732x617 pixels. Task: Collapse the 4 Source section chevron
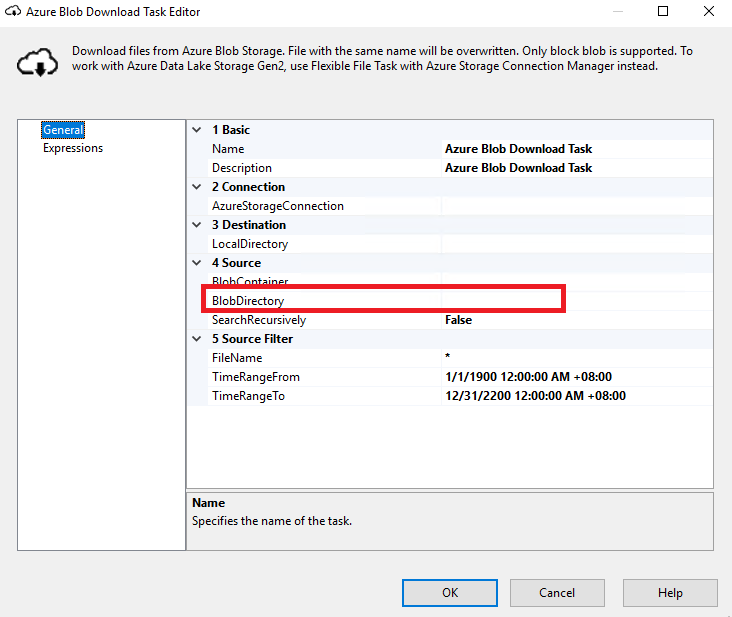(x=197, y=263)
